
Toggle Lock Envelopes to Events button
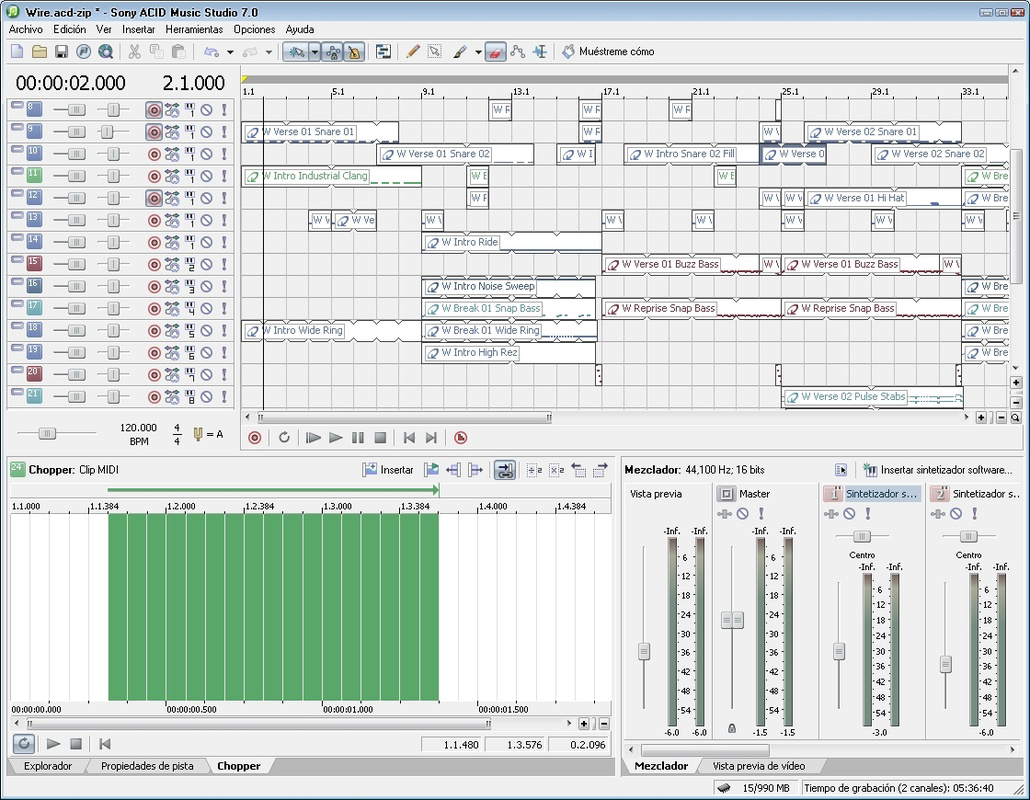333,51
